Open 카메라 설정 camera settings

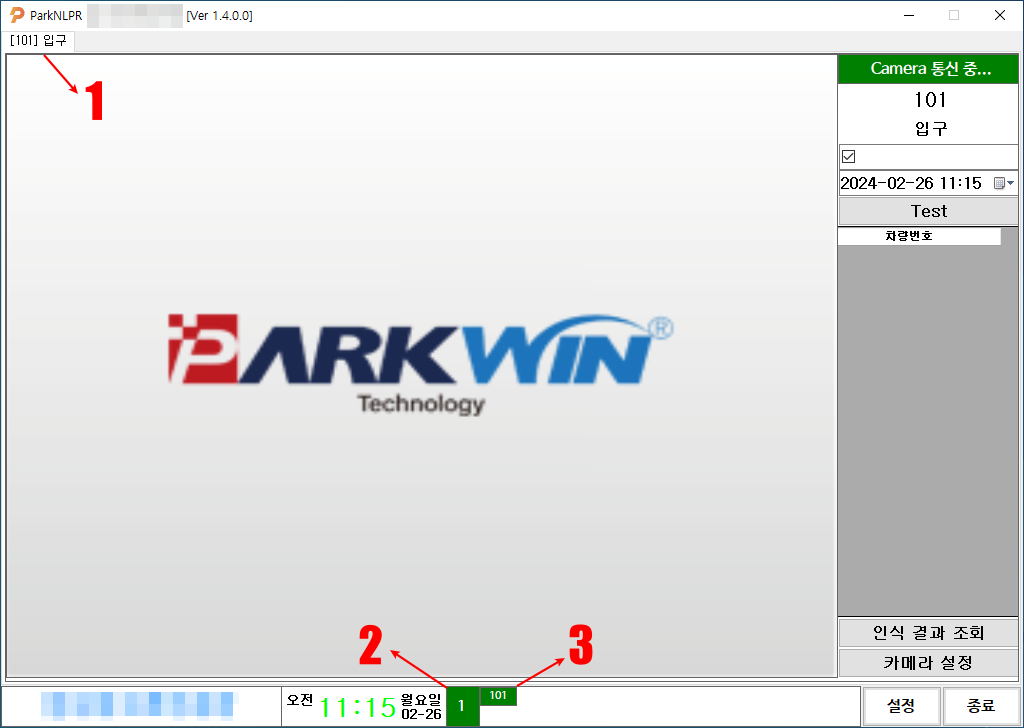click(928, 663)
